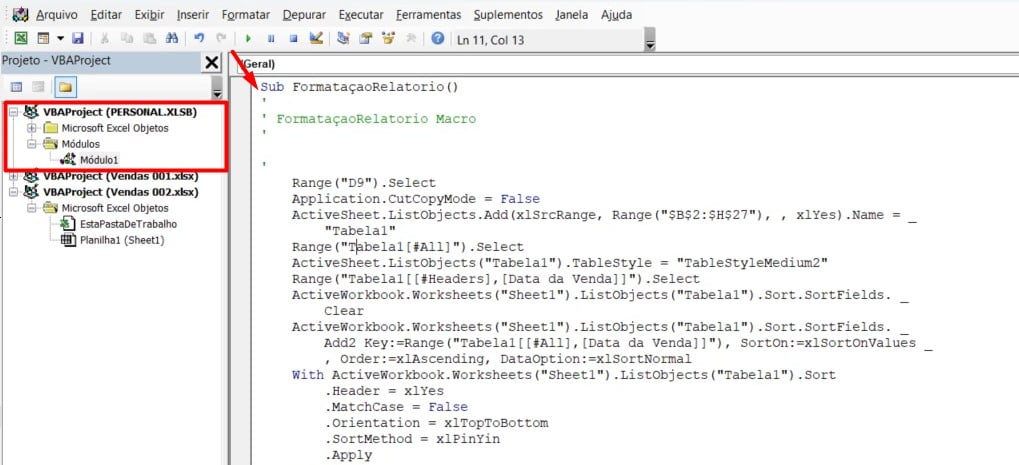Save the project with the floppy disk icon
The image size is (1019, 465).
click(77, 38)
